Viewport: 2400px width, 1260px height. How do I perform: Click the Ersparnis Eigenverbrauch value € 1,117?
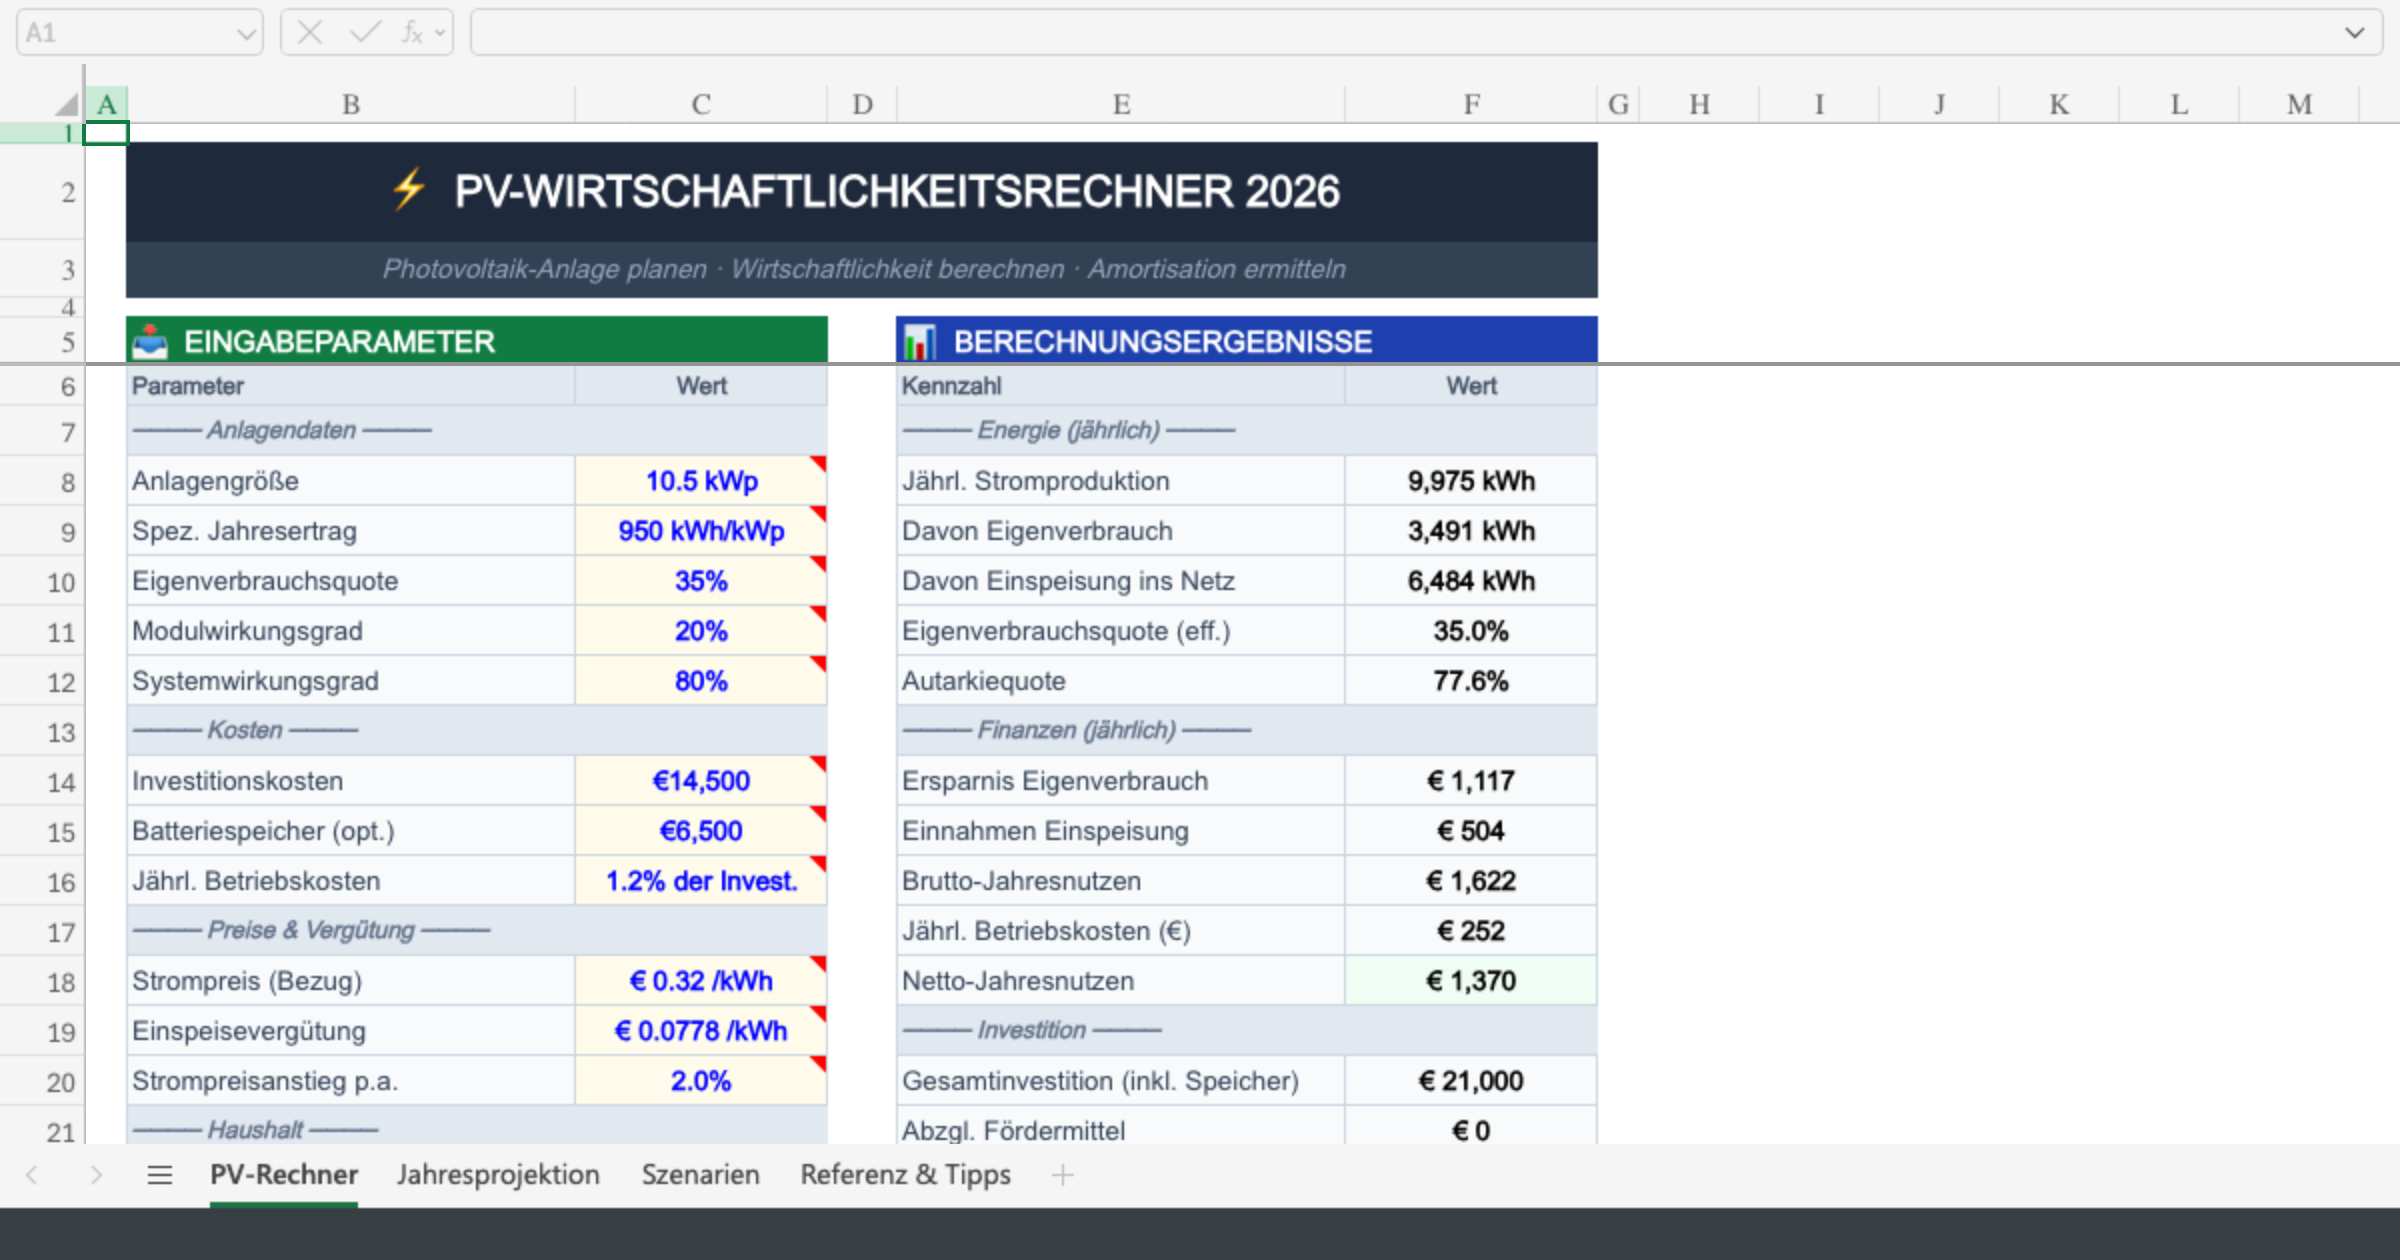click(1471, 781)
